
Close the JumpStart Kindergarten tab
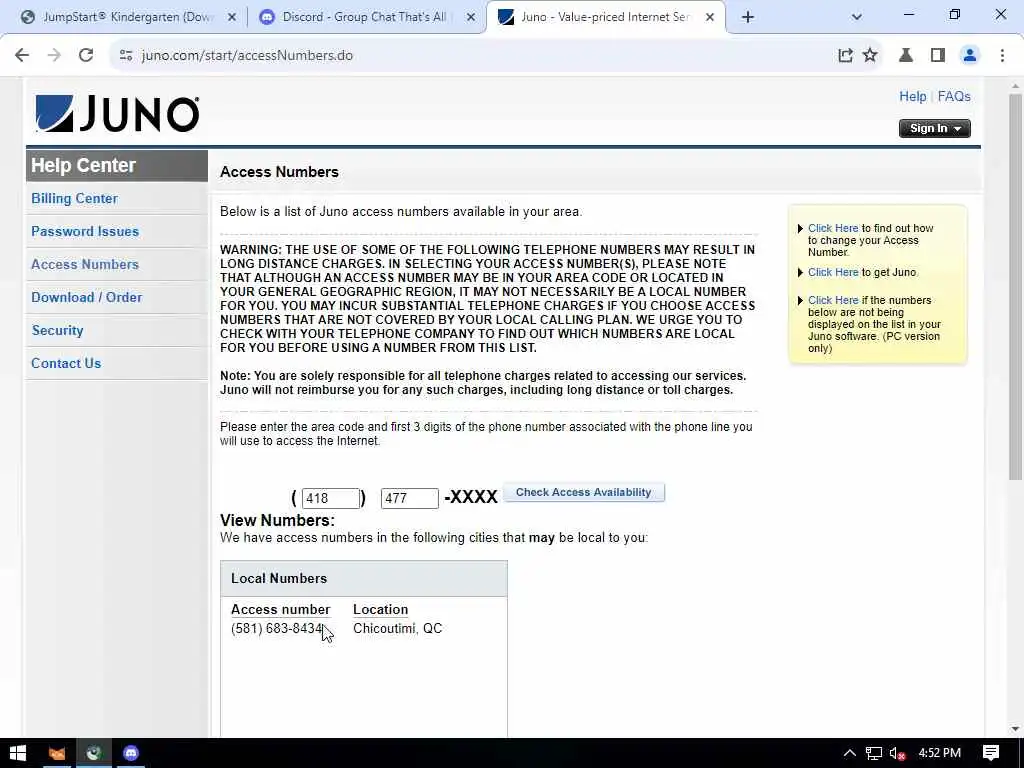point(232,18)
